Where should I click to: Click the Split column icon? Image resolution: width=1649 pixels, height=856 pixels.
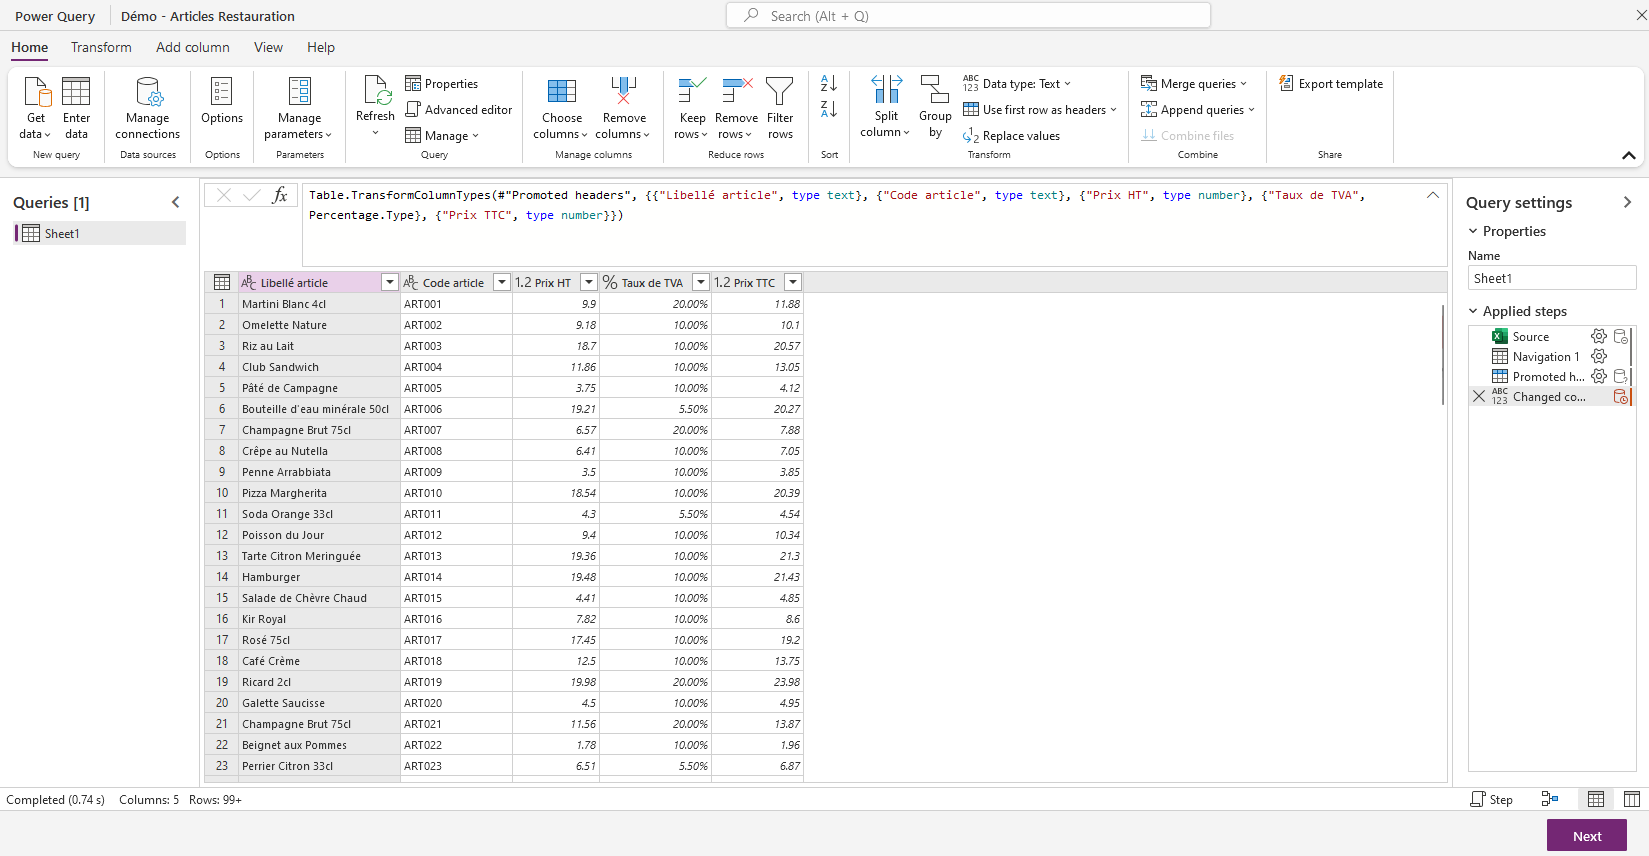point(886,89)
